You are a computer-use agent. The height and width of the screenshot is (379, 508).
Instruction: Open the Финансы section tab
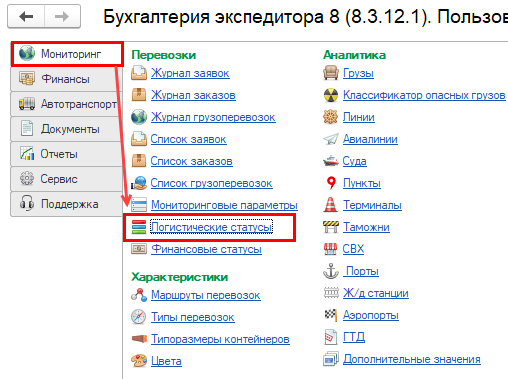[66, 79]
